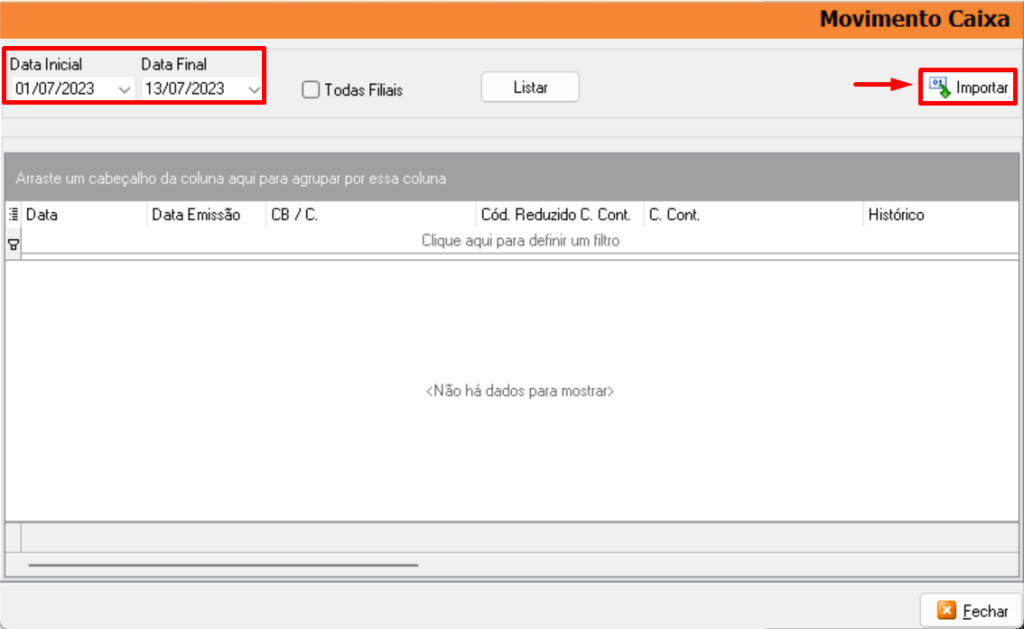The image size is (1024, 629).
Task: Click the horizontal scrollbar of the grid
Action: click(223, 565)
